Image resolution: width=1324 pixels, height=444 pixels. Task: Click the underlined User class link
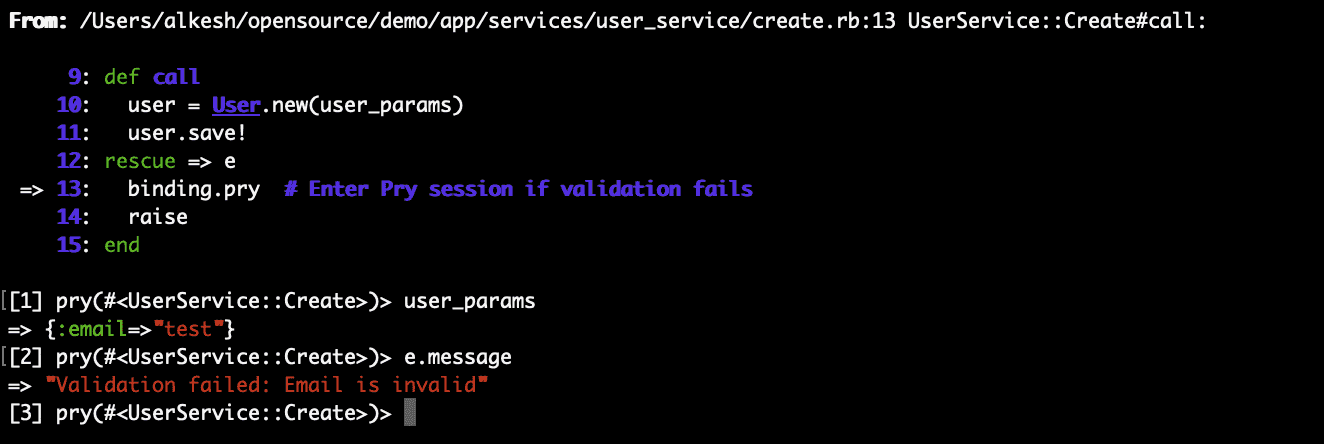pos(236,105)
